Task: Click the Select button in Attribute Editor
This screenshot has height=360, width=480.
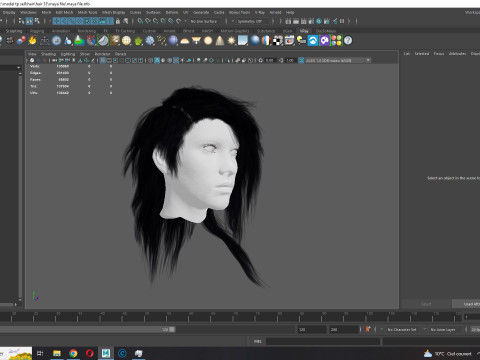Action: pos(426,304)
